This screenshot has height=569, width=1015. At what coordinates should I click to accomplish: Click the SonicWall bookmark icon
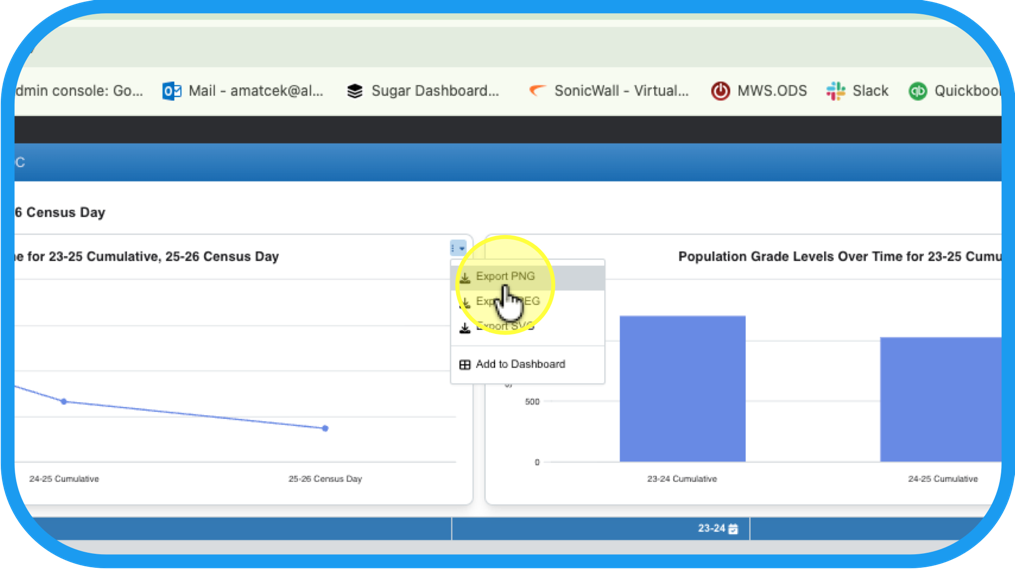[538, 91]
